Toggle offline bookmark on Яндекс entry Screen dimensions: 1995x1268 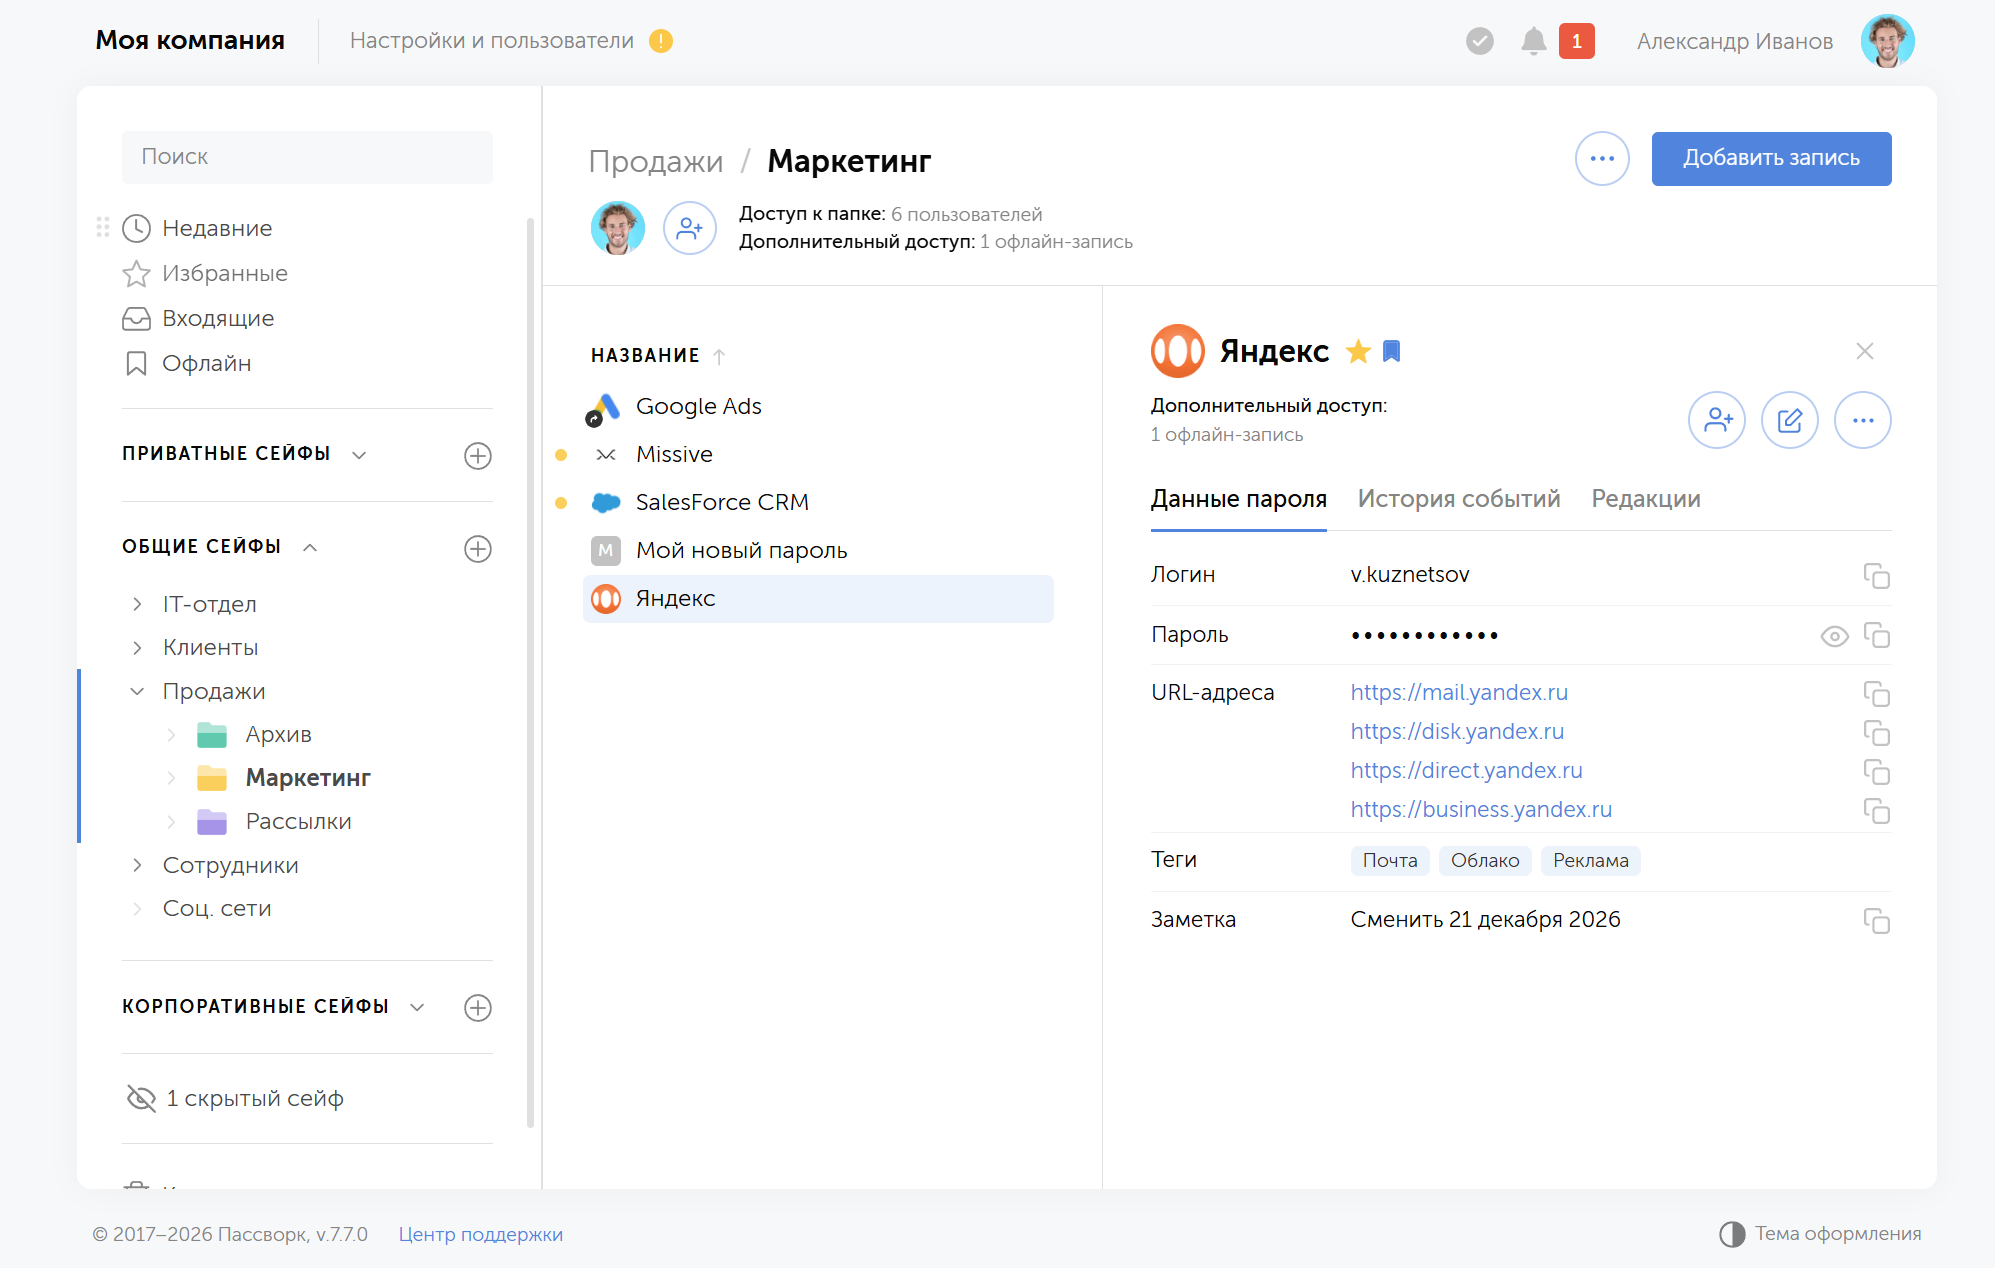1391,351
